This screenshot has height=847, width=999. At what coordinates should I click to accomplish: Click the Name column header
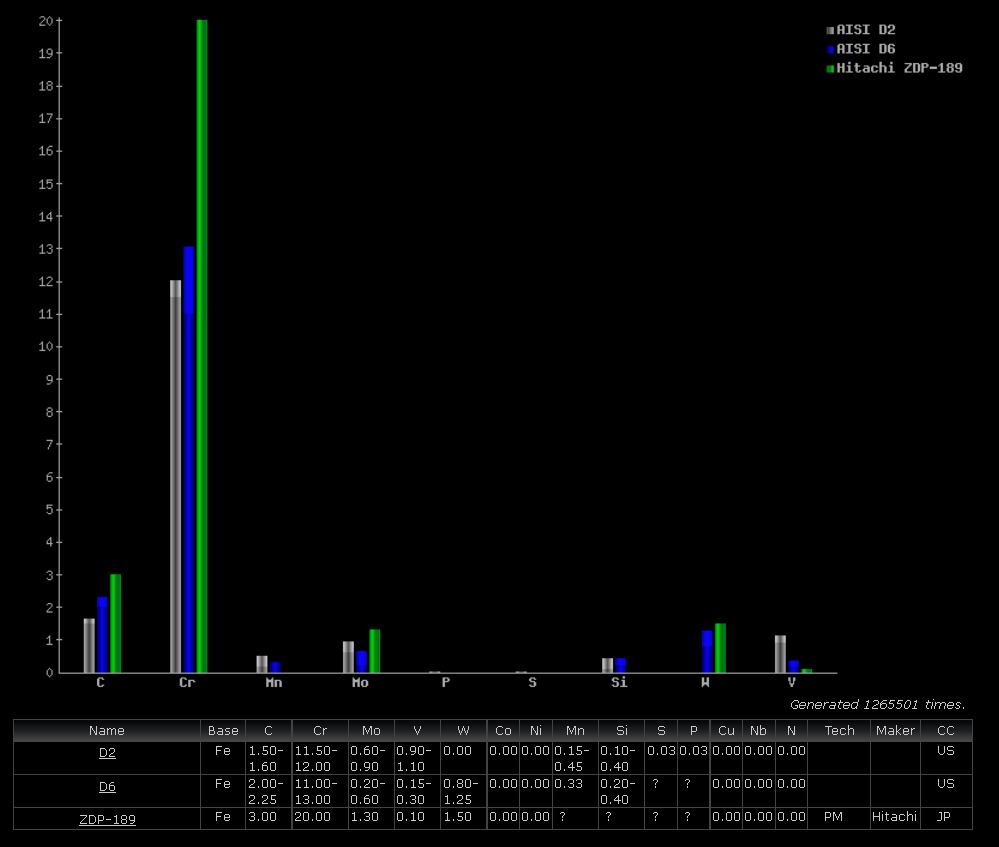107,730
